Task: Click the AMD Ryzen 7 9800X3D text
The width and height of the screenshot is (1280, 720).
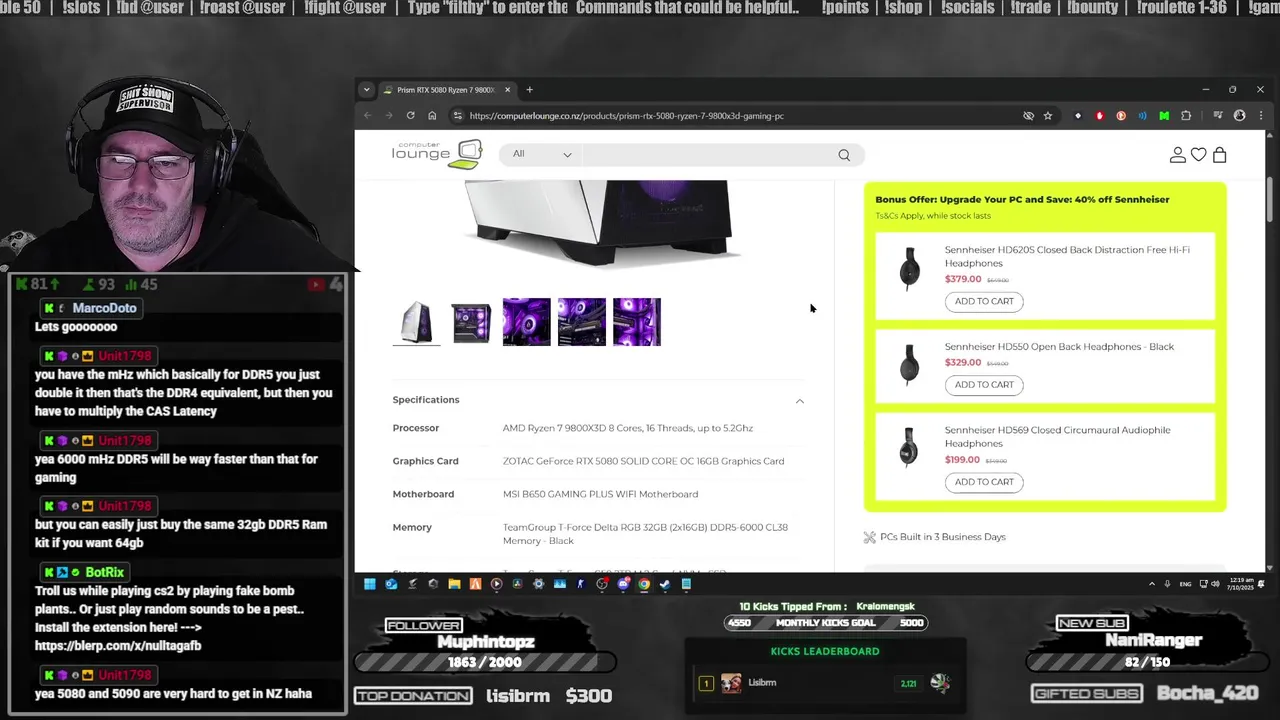Action: (628, 428)
